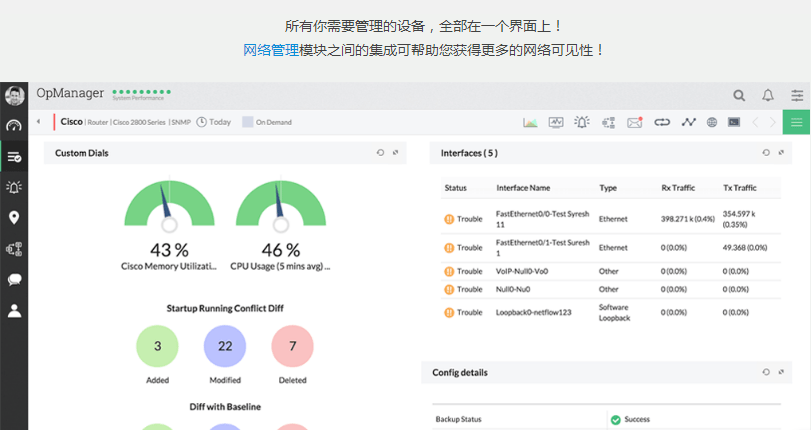Open the user account sidebar icon
The image size is (811, 430).
click(14, 311)
